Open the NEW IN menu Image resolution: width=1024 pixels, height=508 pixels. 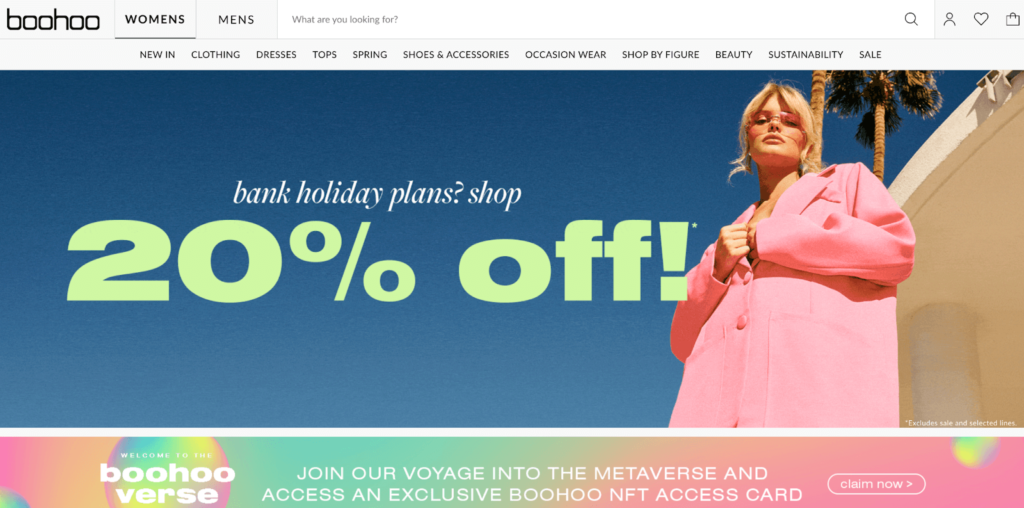click(157, 55)
